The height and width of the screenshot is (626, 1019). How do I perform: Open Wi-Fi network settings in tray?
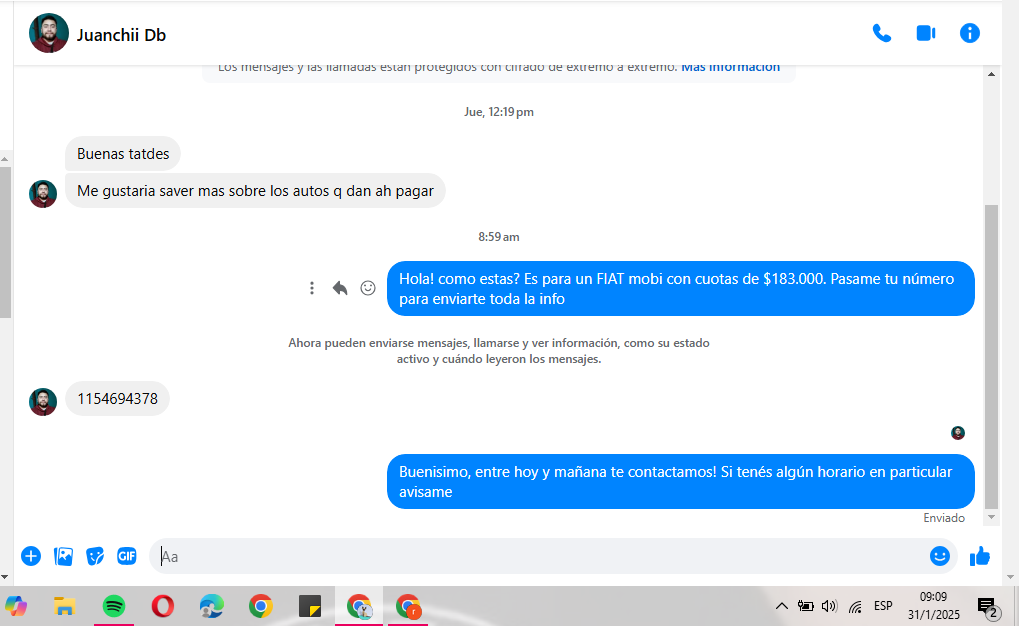tap(855, 606)
